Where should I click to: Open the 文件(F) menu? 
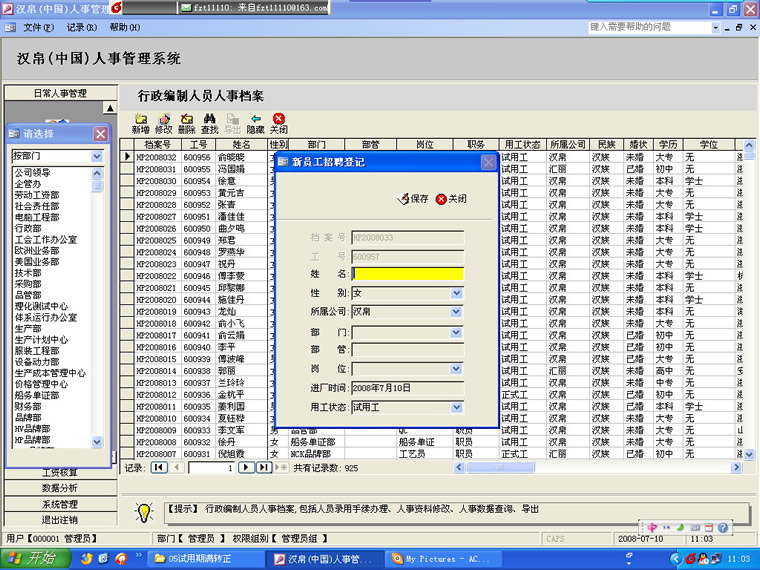coord(39,28)
